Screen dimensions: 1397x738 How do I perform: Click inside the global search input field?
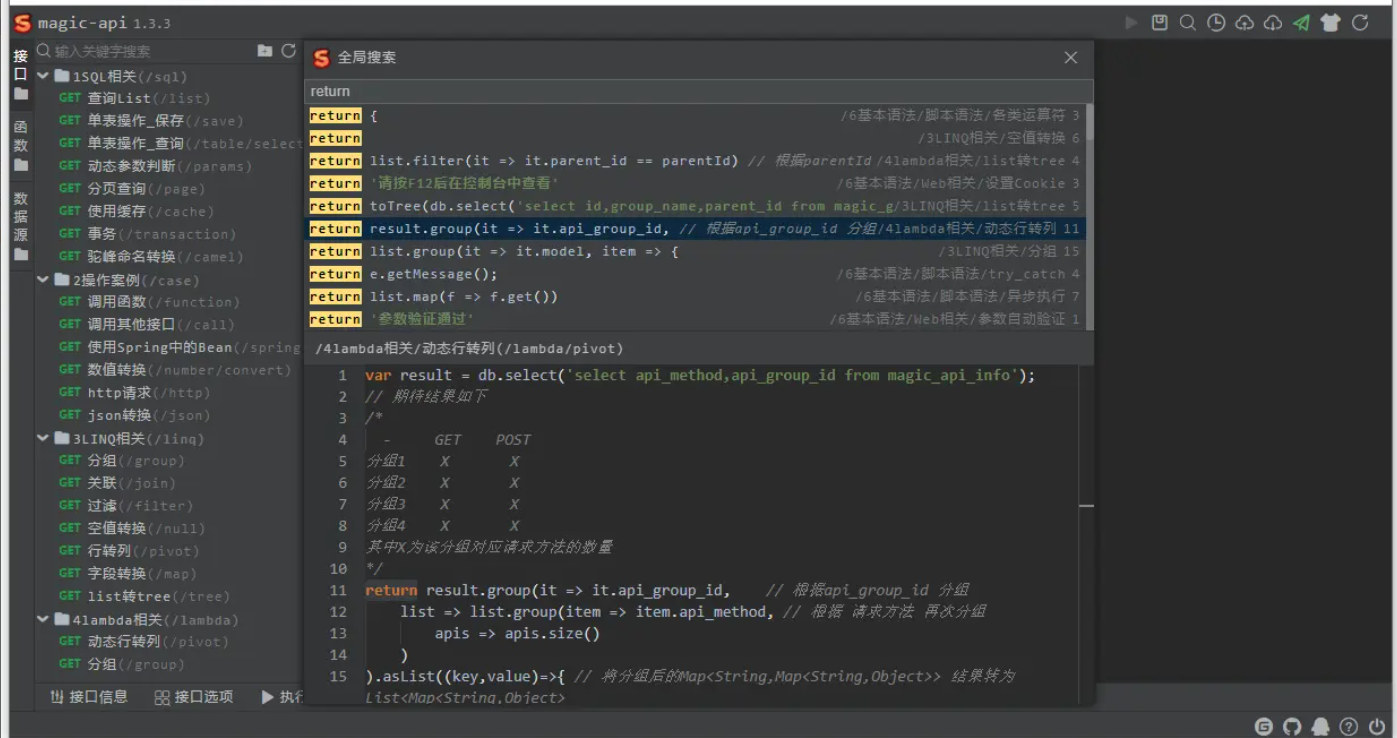pyautogui.click(x=600, y=91)
